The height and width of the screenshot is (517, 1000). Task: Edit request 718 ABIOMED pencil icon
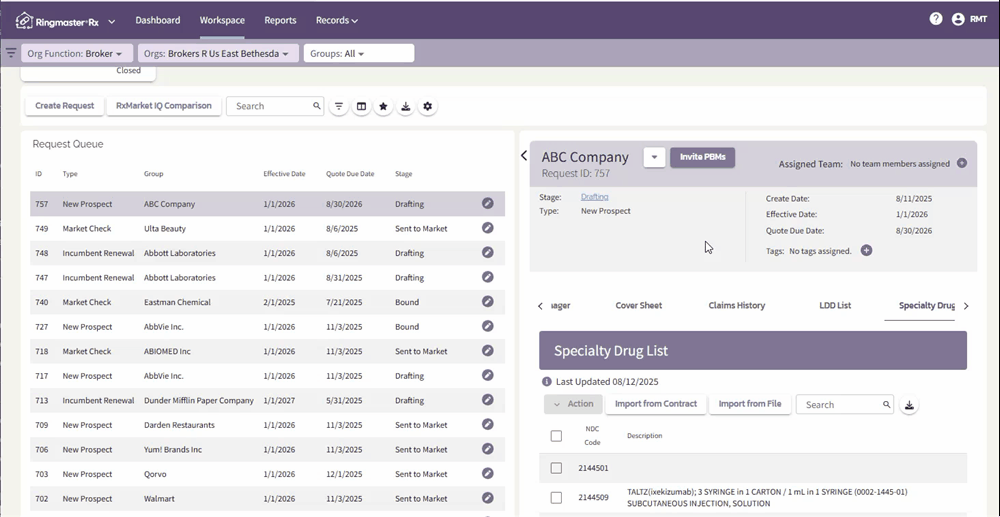(487, 351)
